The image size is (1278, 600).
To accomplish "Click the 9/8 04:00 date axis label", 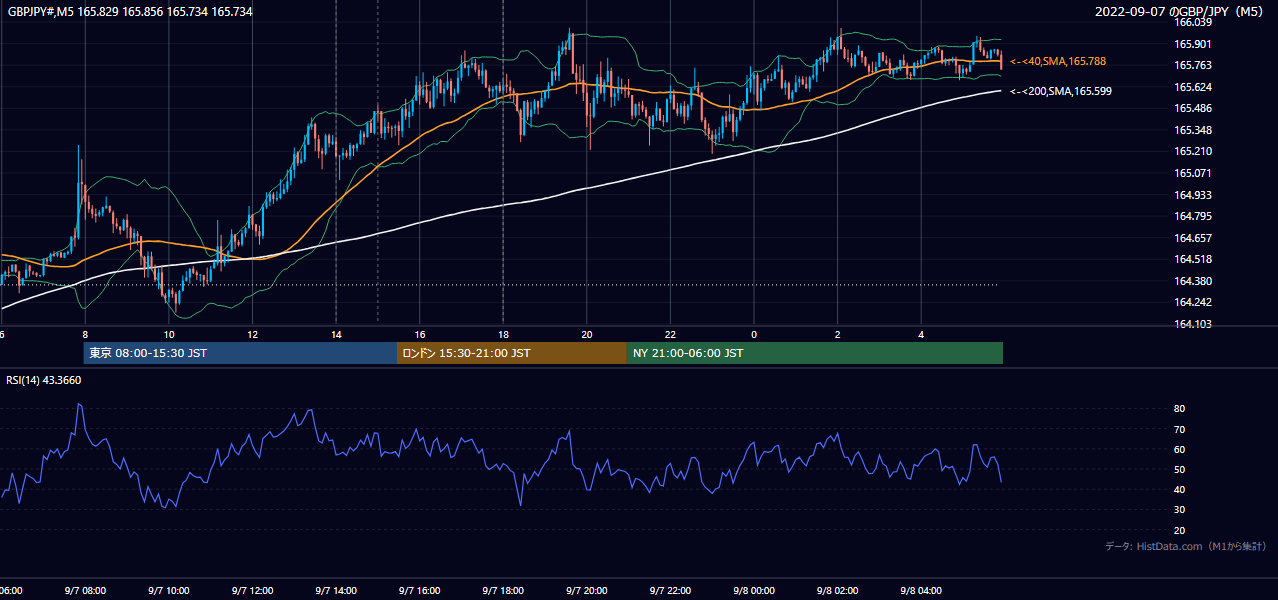I will click(921, 591).
